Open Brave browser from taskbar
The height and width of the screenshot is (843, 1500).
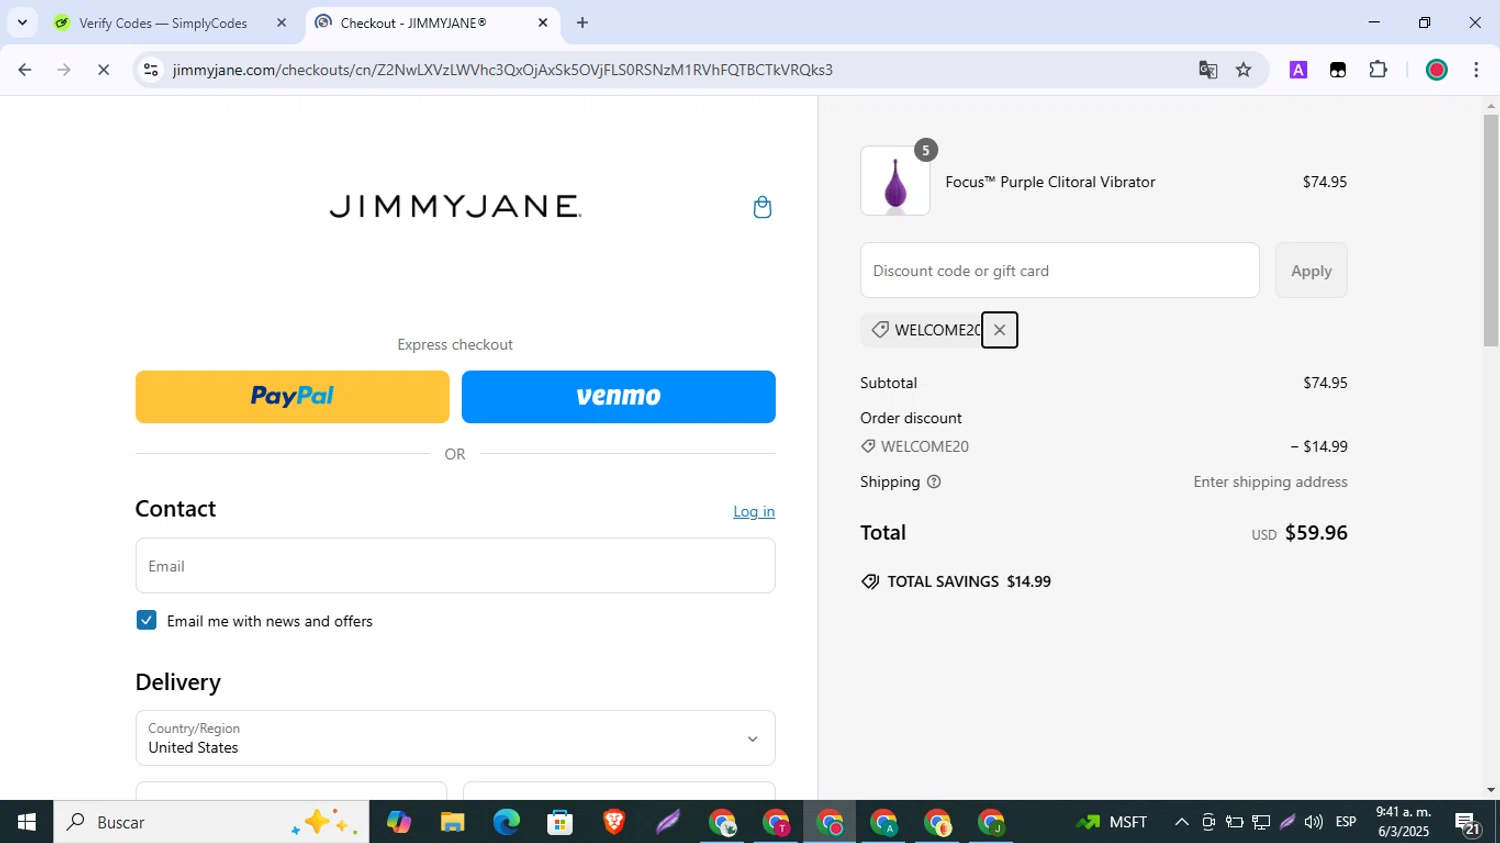coord(614,822)
